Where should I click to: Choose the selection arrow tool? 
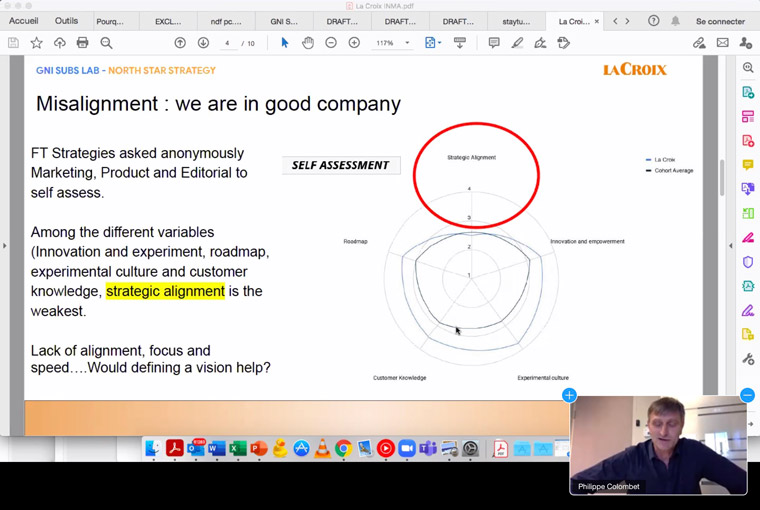285,43
